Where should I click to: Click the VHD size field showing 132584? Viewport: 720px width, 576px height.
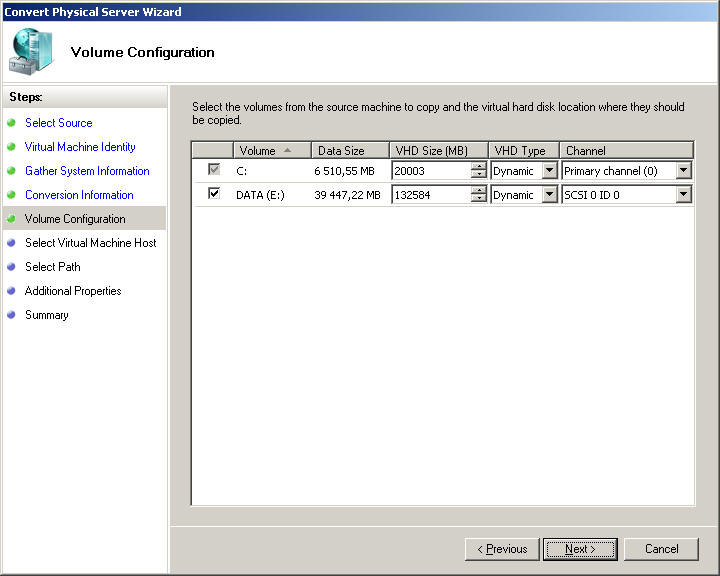tap(432, 195)
